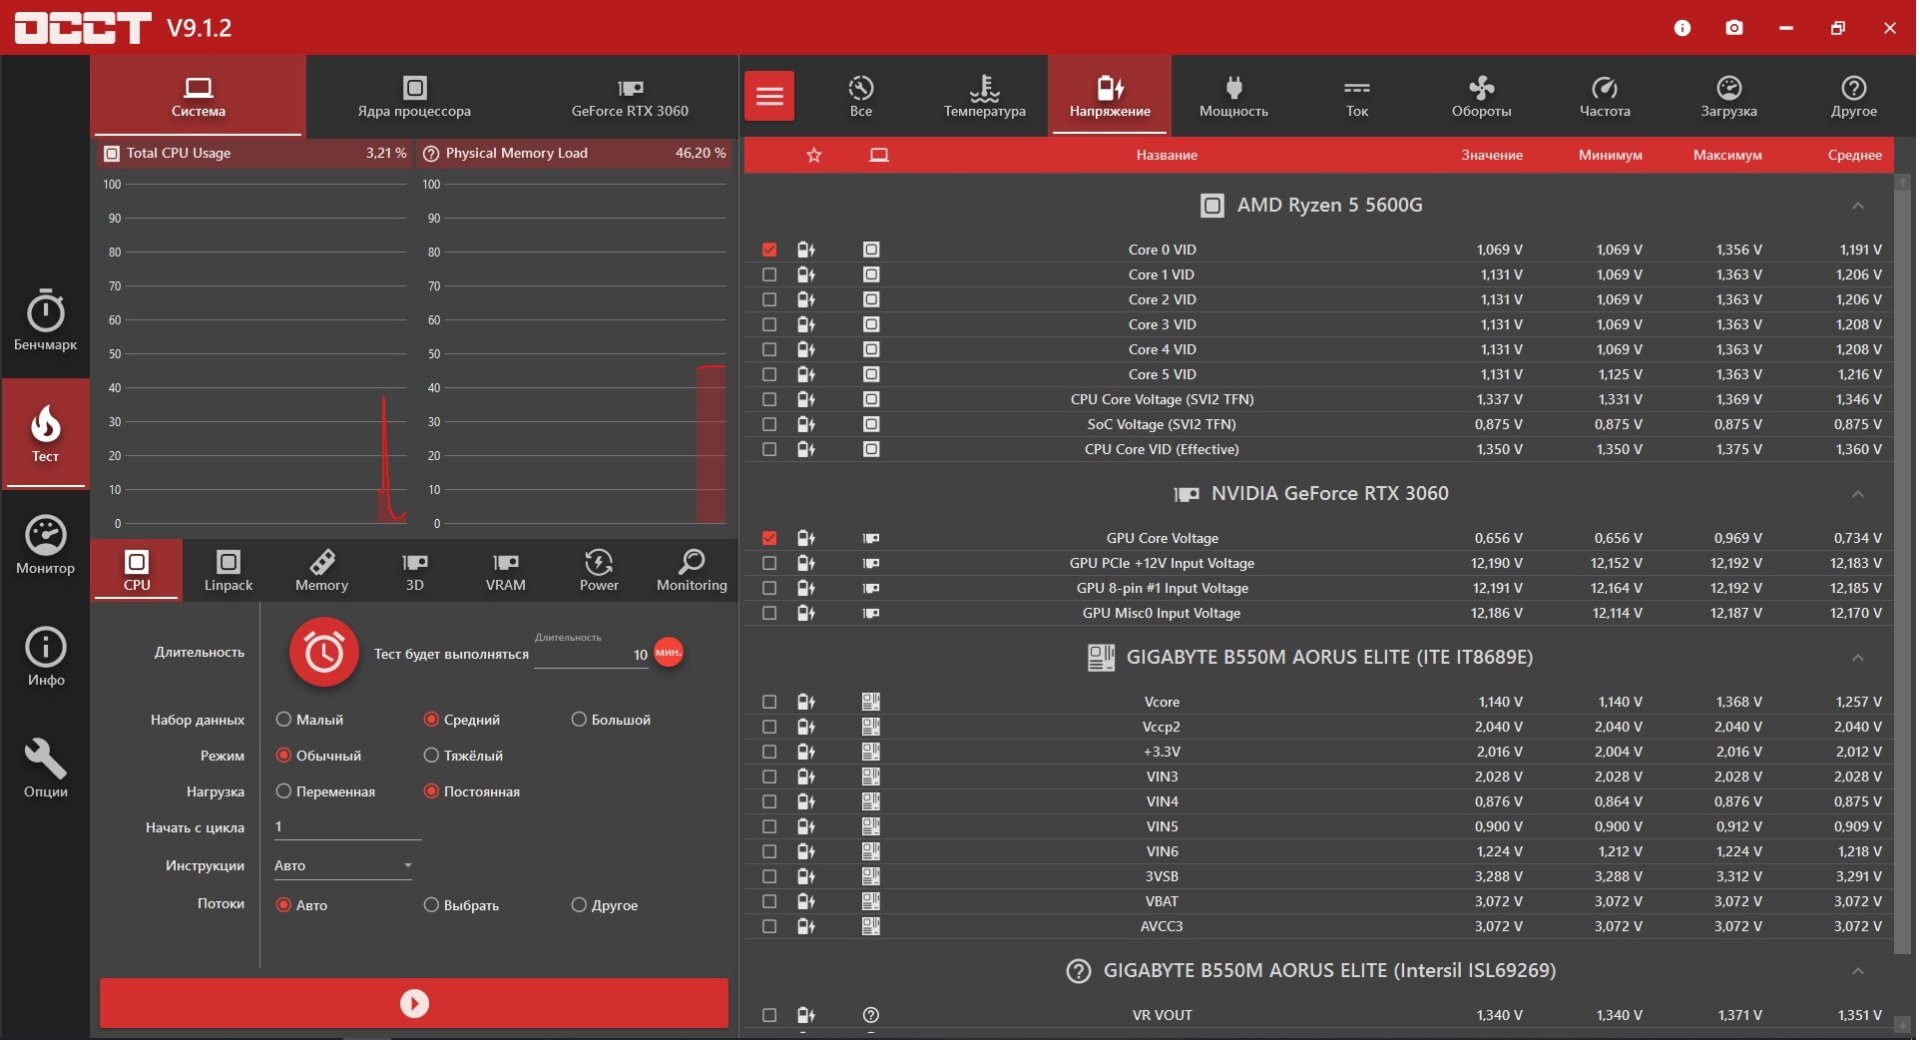Click the Начать с цикла input field
This screenshot has width=1920, height=1040.
coord(347,827)
